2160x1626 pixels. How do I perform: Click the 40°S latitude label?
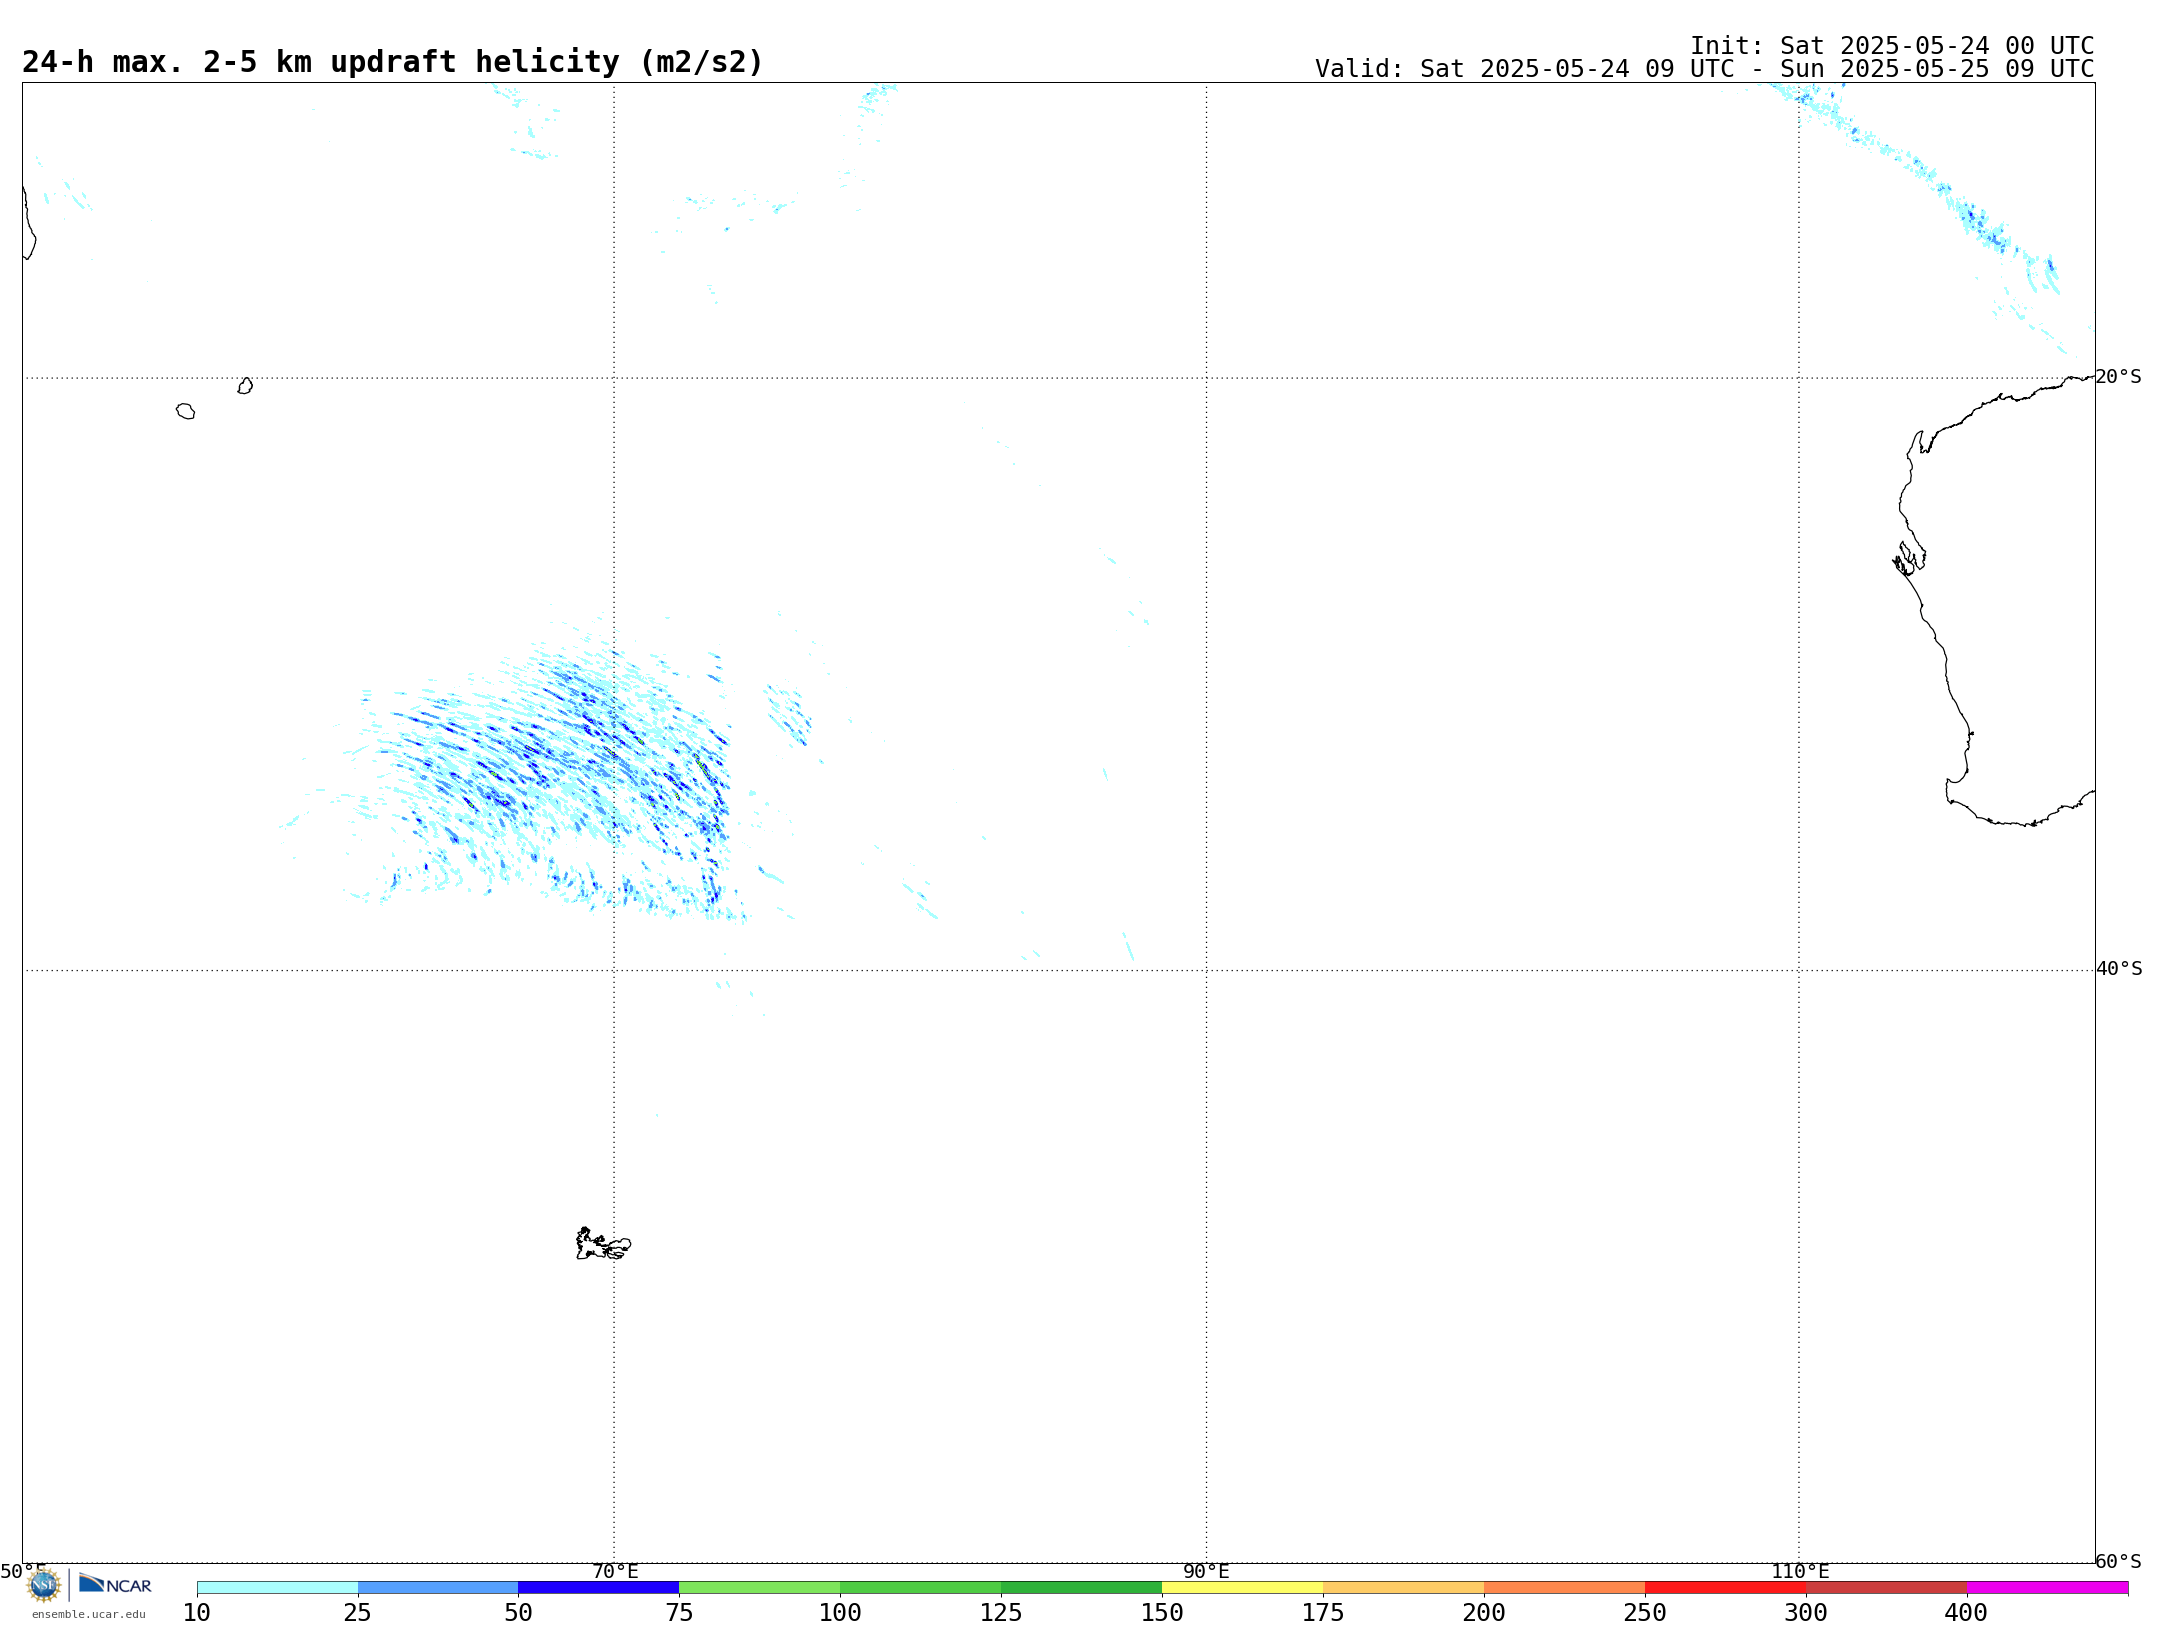2119,969
